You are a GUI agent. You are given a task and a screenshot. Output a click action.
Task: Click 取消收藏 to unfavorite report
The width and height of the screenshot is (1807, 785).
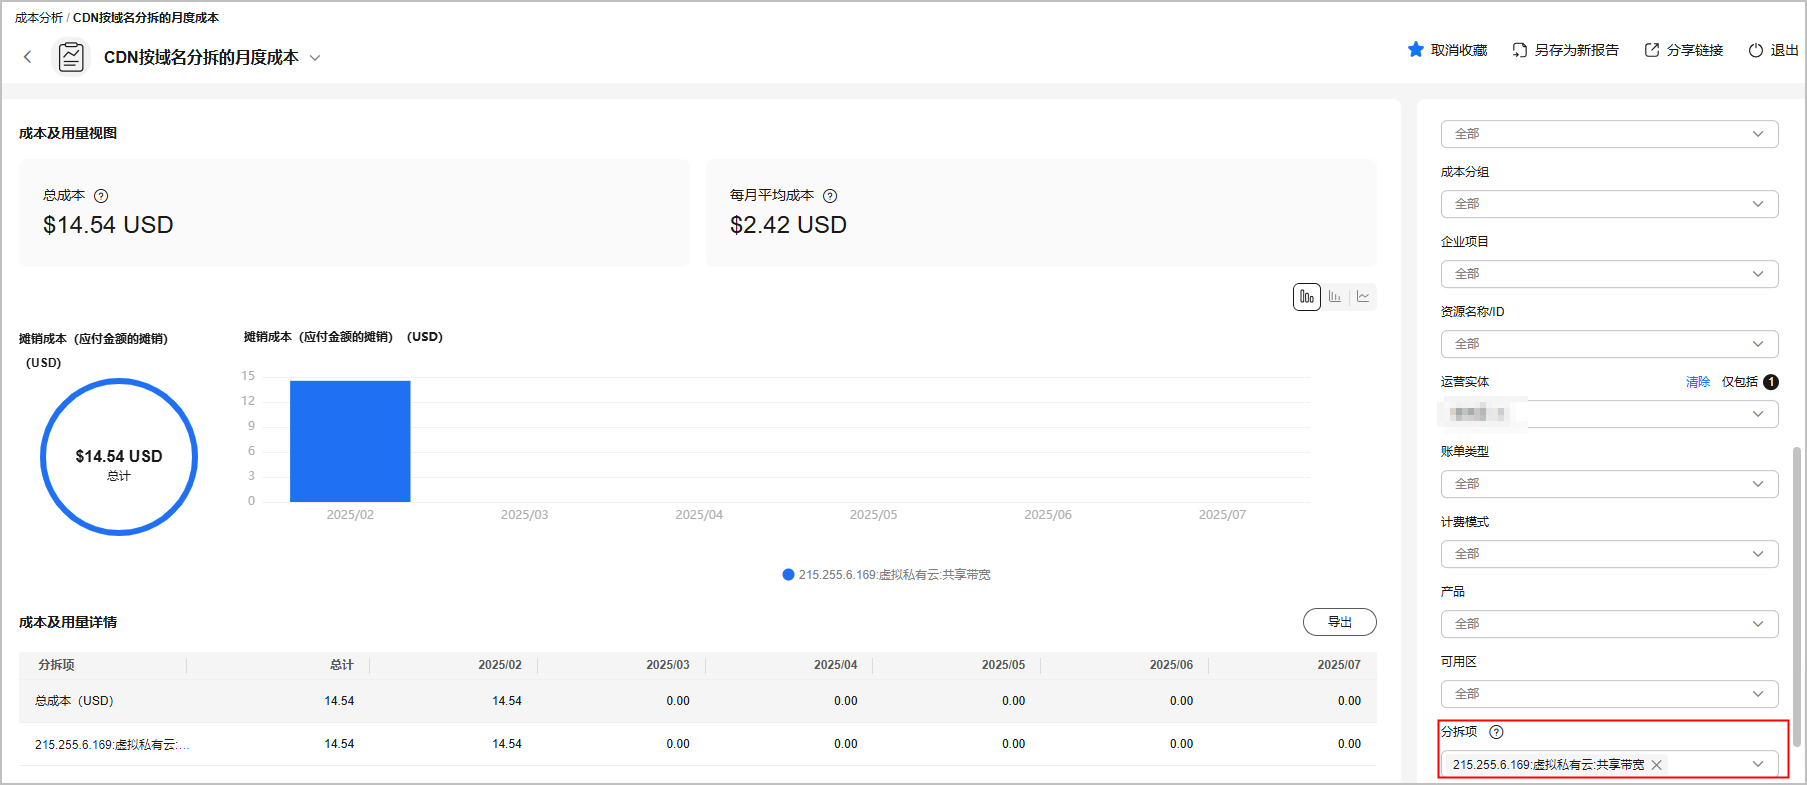coord(1458,50)
